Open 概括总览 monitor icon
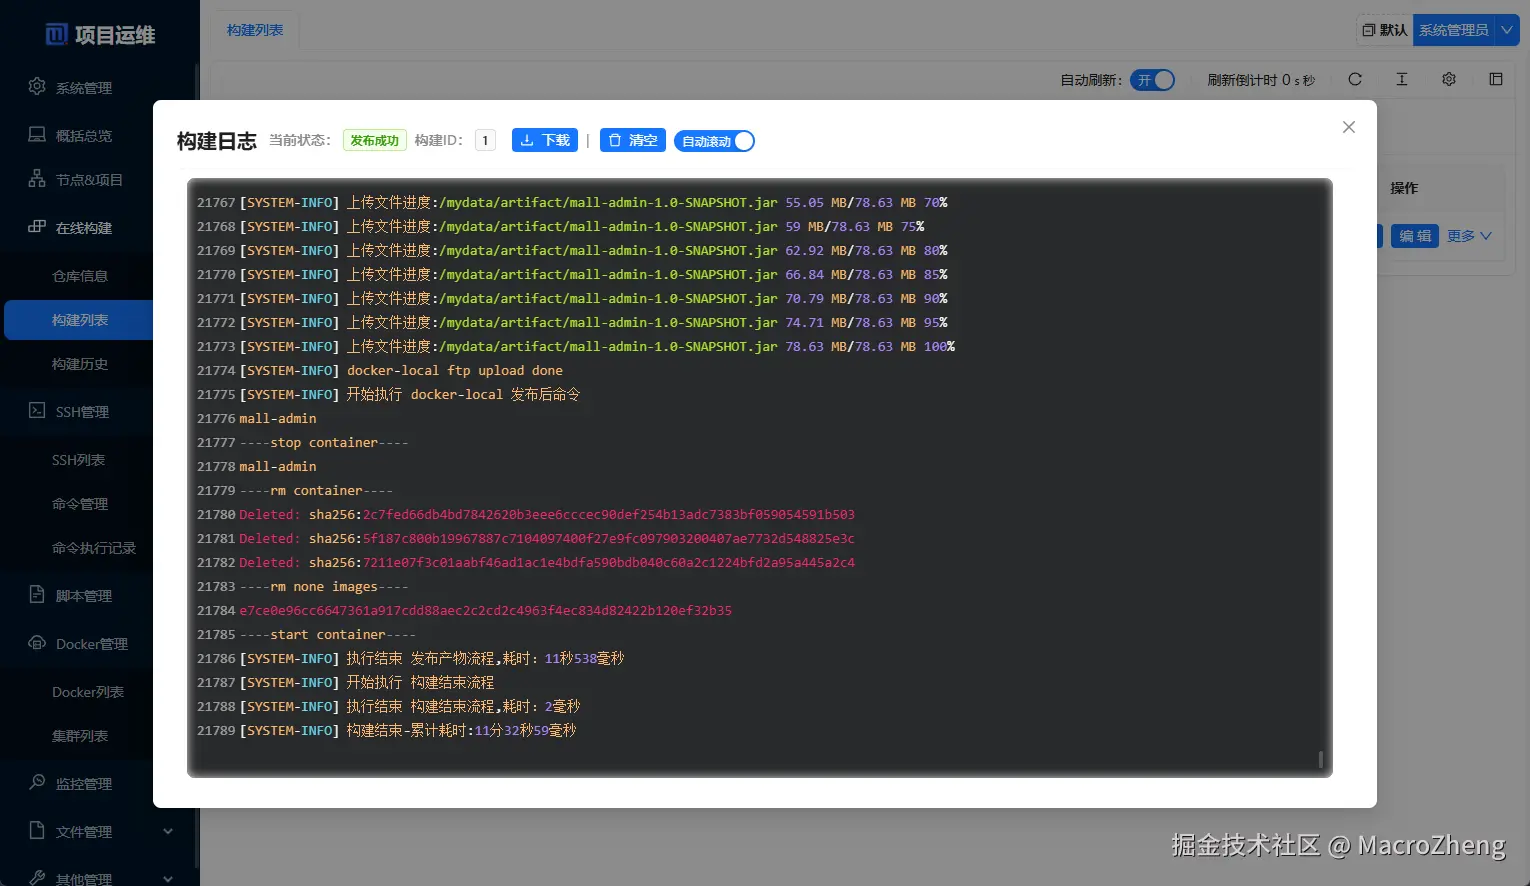This screenshot has width=1530, height=886. coord(37,134)
